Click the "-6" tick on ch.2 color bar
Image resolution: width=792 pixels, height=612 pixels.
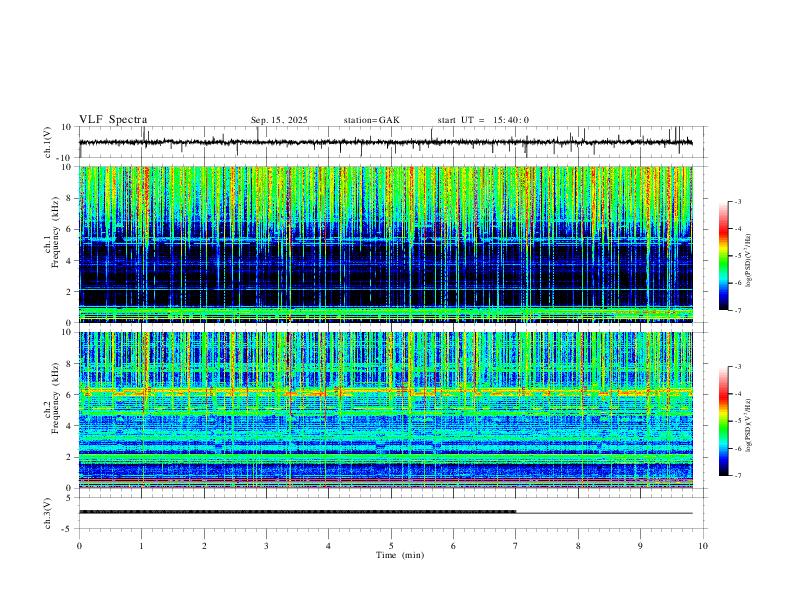click(x=738, y=448)
